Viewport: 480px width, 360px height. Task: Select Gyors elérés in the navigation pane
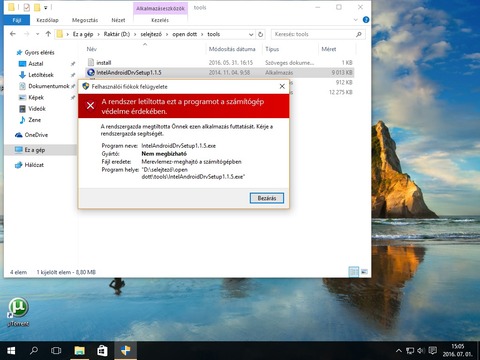click(39, 52)
